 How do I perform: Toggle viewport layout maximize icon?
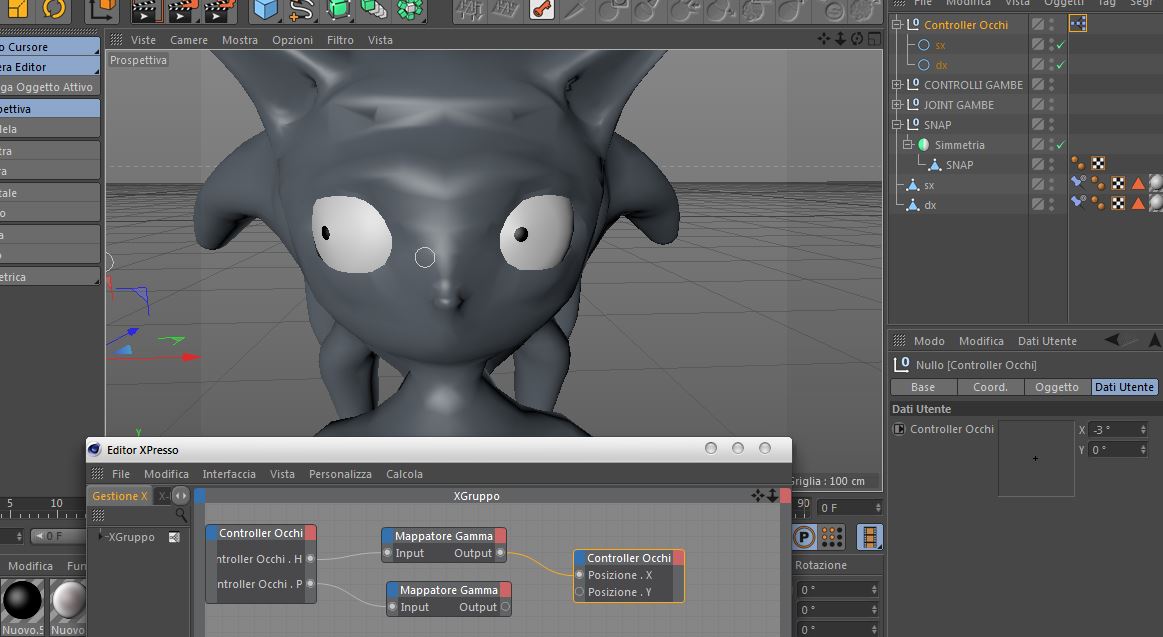874,39
